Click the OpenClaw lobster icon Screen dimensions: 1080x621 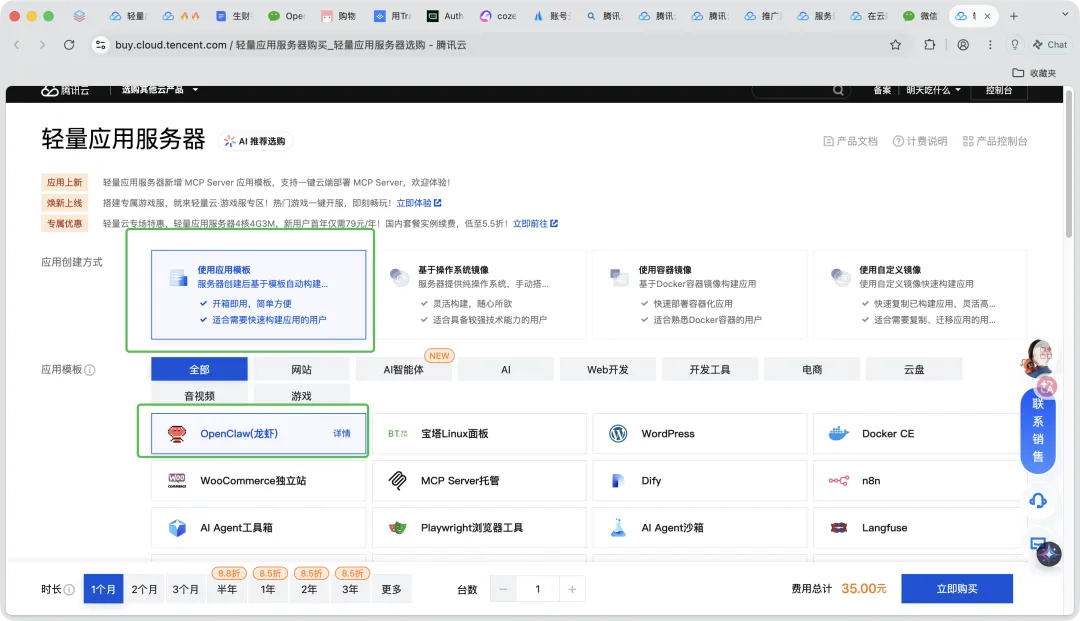pyautogui.click(x=177, y=434)
